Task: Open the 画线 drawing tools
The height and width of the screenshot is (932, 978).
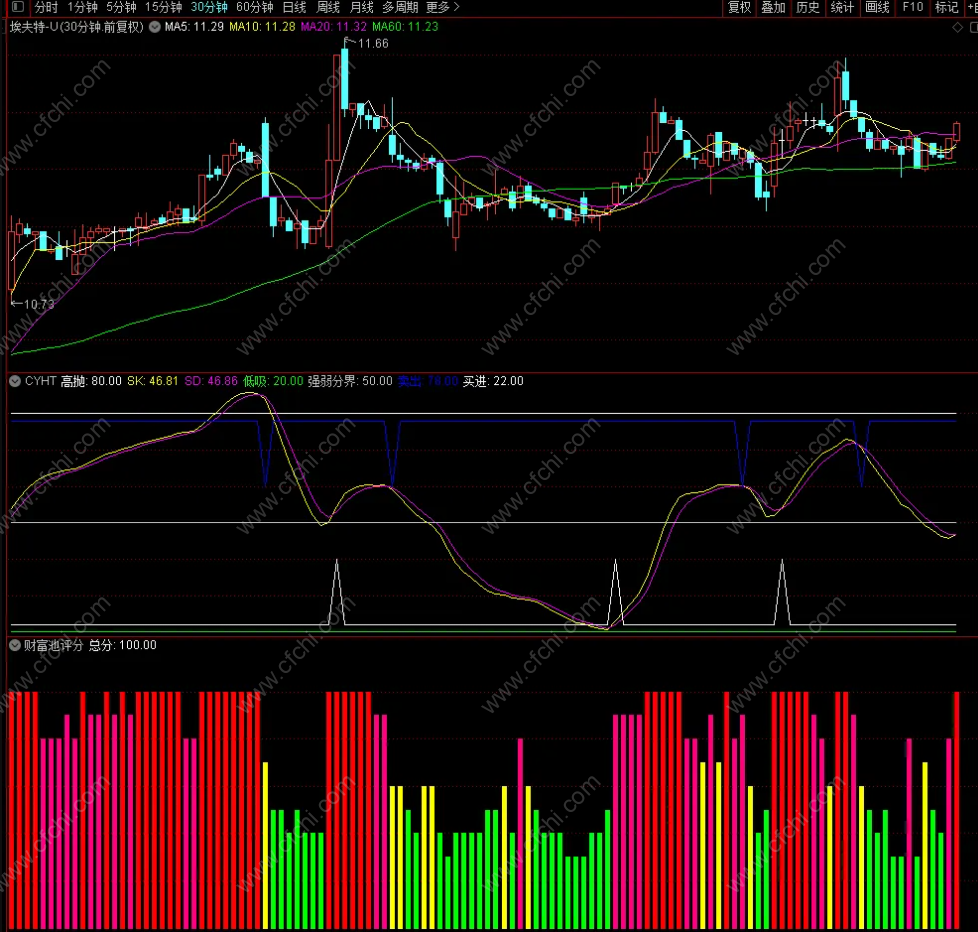Action: pyautogui.click(x=877, y=7)
